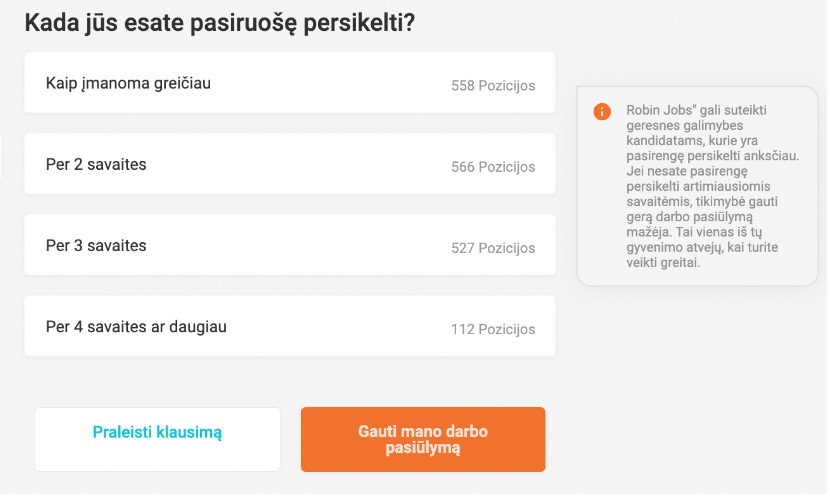This screenshot has width=830, height=496.
Task: Choose the "Per 2 savaites" answer
Action: (290, 164)
